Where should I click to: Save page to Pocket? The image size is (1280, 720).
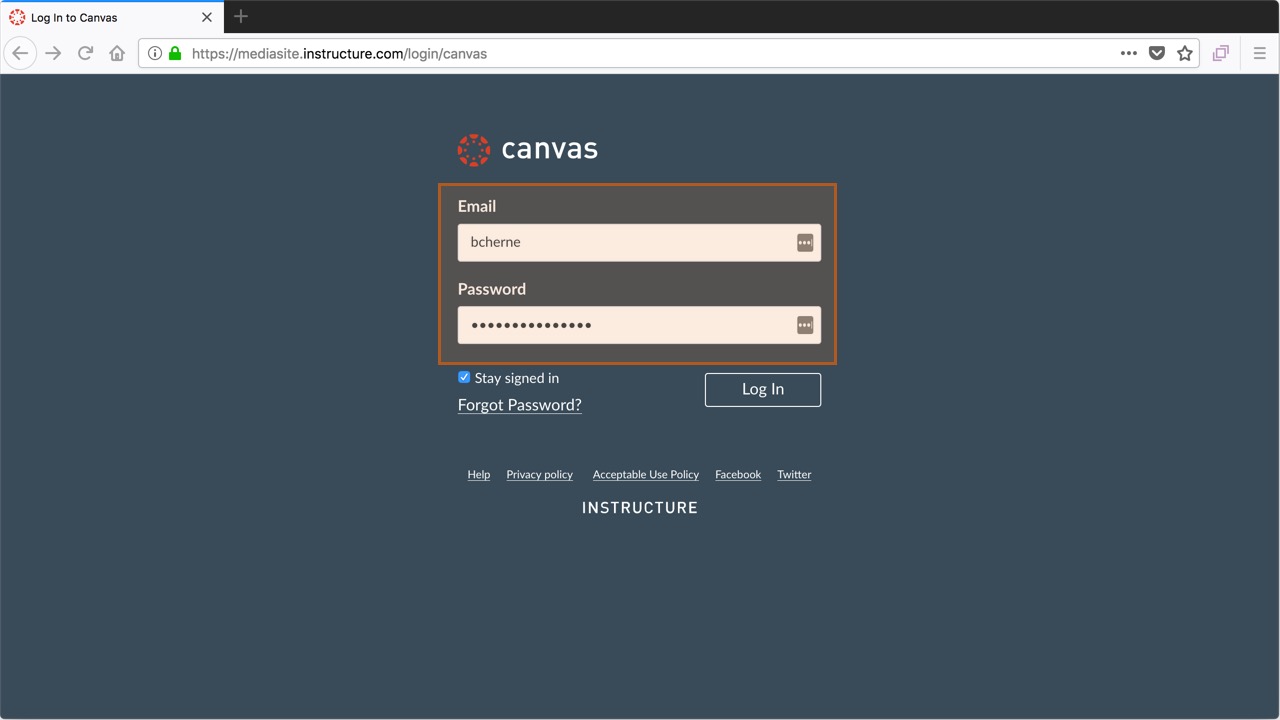coord(1157,53)
